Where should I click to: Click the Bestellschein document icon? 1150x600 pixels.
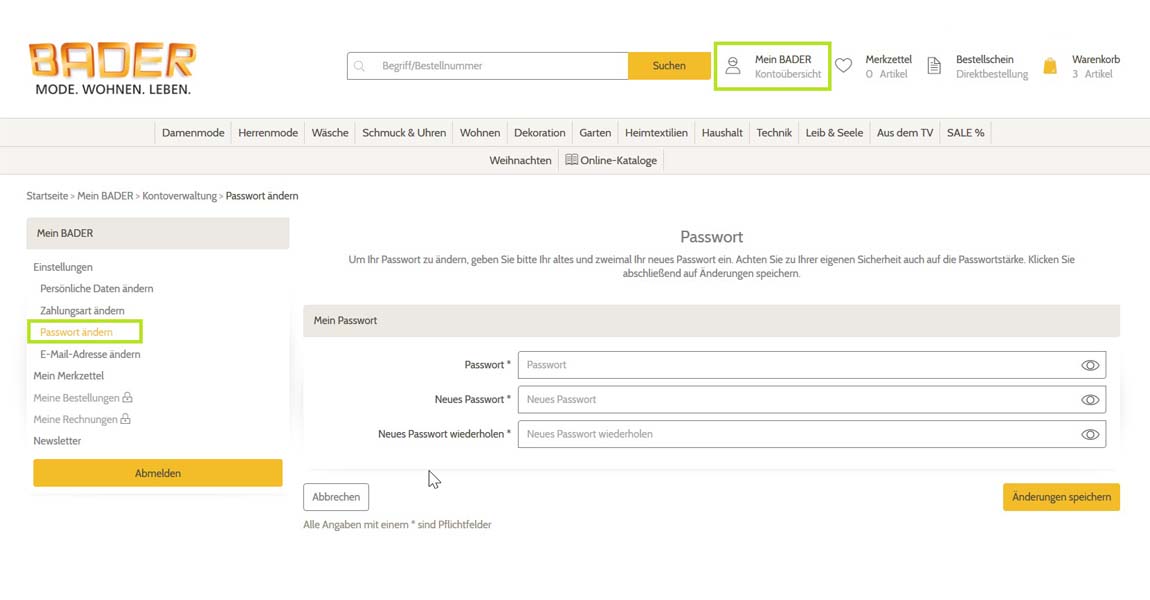click(934, 66)
